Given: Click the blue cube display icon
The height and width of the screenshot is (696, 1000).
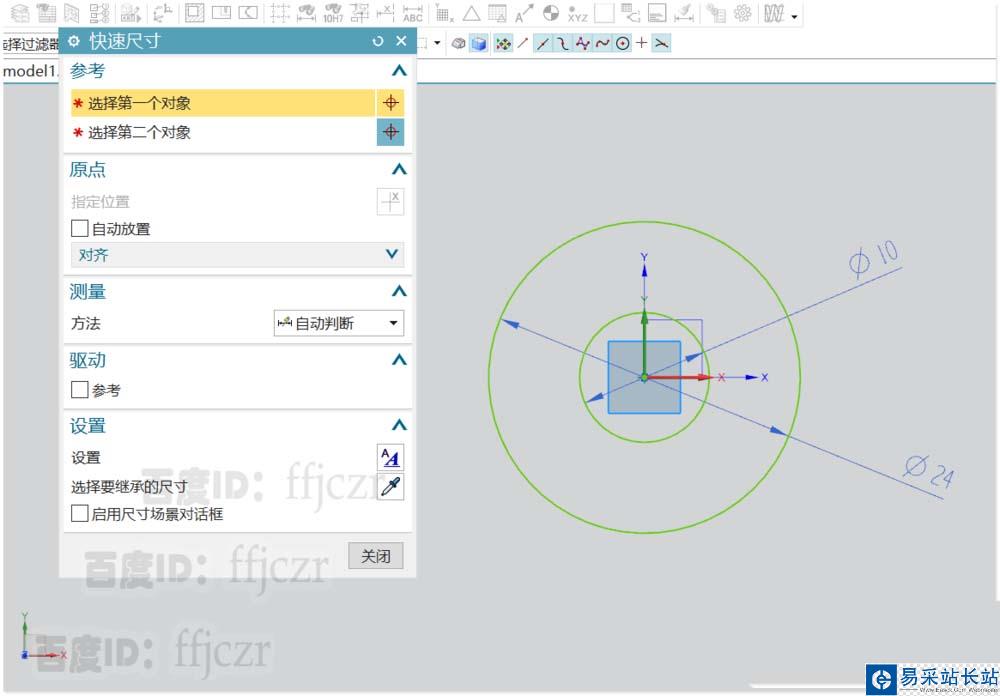Looking at the screenshot, I should (478, 43).
